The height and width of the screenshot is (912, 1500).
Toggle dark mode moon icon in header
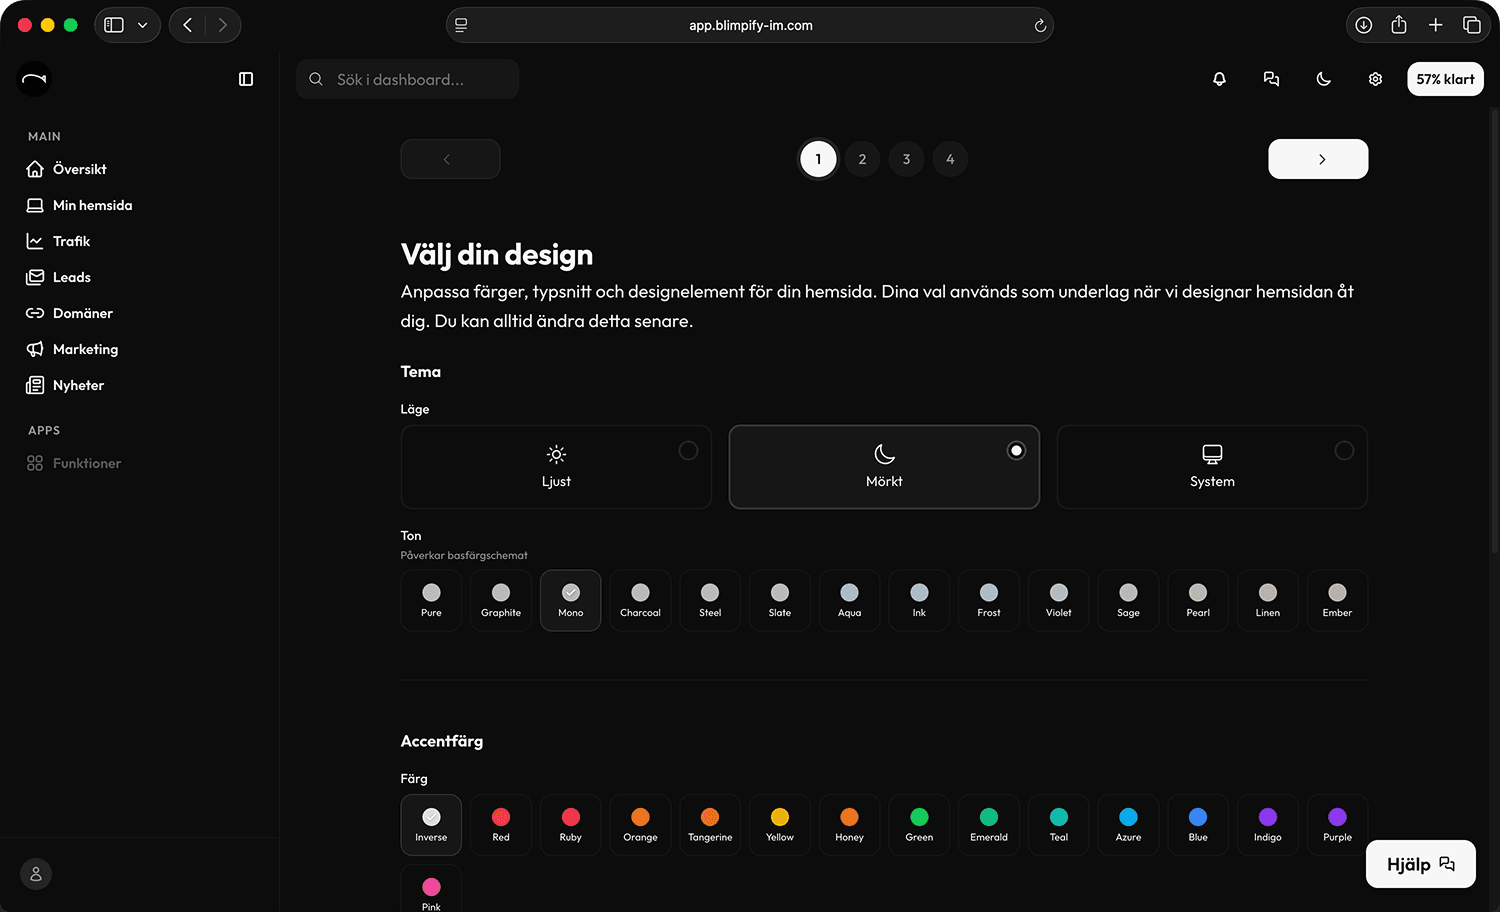[1323, 79]
